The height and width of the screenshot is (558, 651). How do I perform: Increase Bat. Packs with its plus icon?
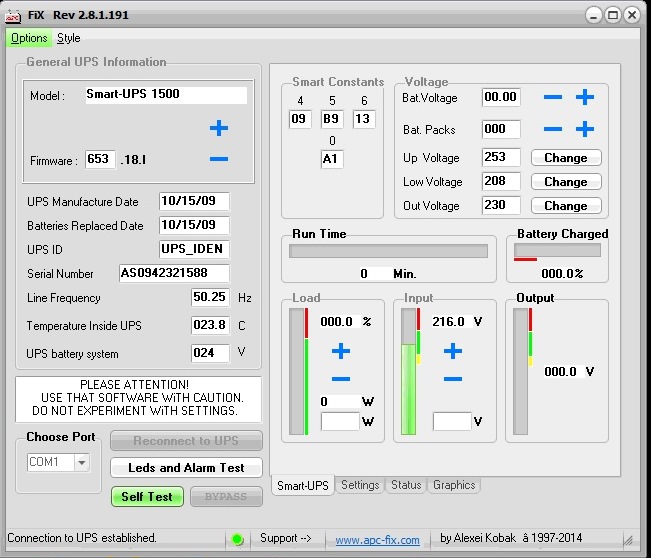coord(585,129)
